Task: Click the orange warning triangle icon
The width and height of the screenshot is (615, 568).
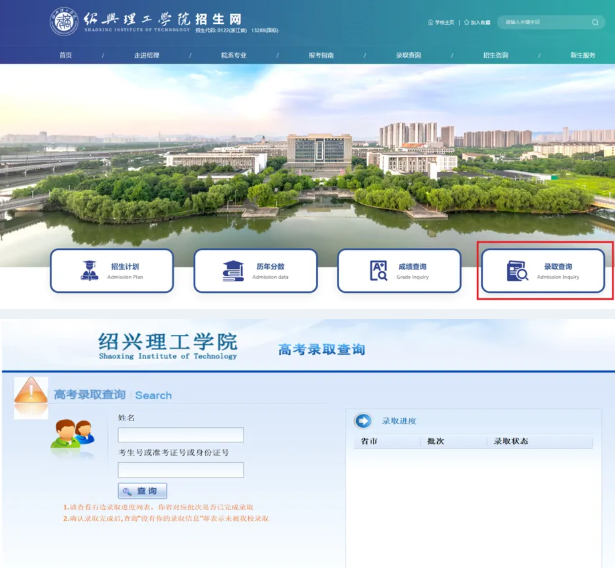Action: [x=31, y=390]
